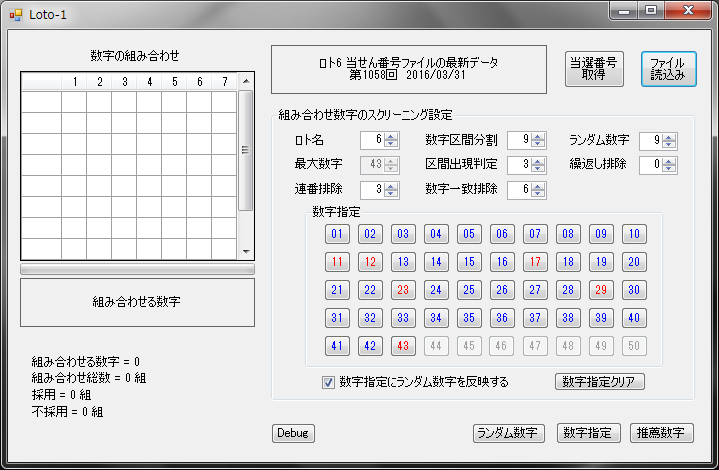Viewport: 719px width, 470px height.
Task: Click the grid's scroll down arrow
Action: point(246,251)
